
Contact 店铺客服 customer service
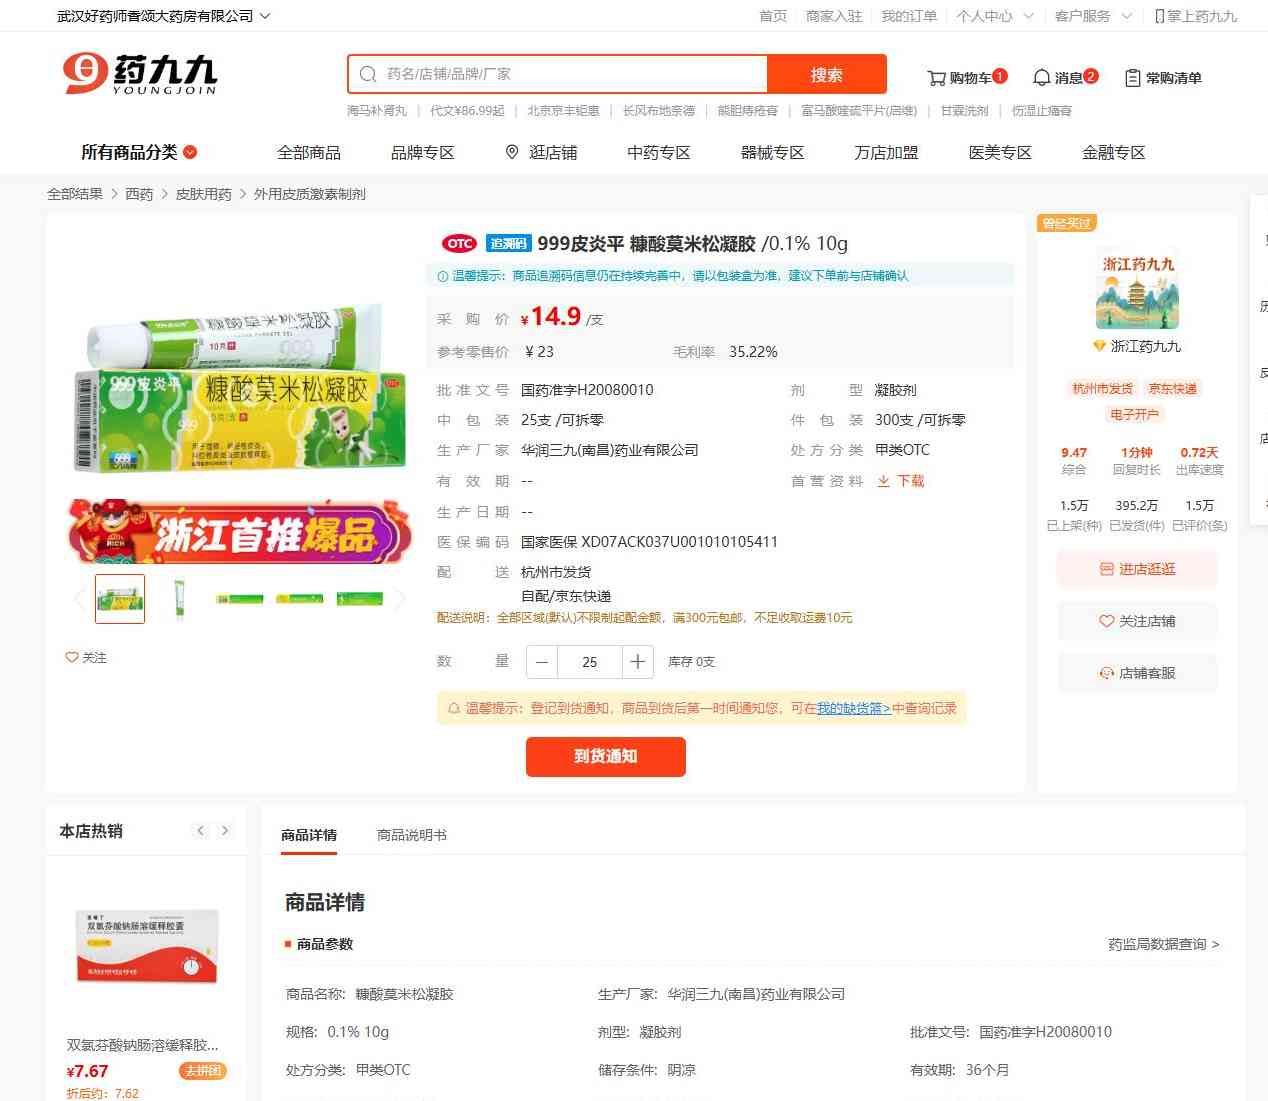pos(1137,673)
